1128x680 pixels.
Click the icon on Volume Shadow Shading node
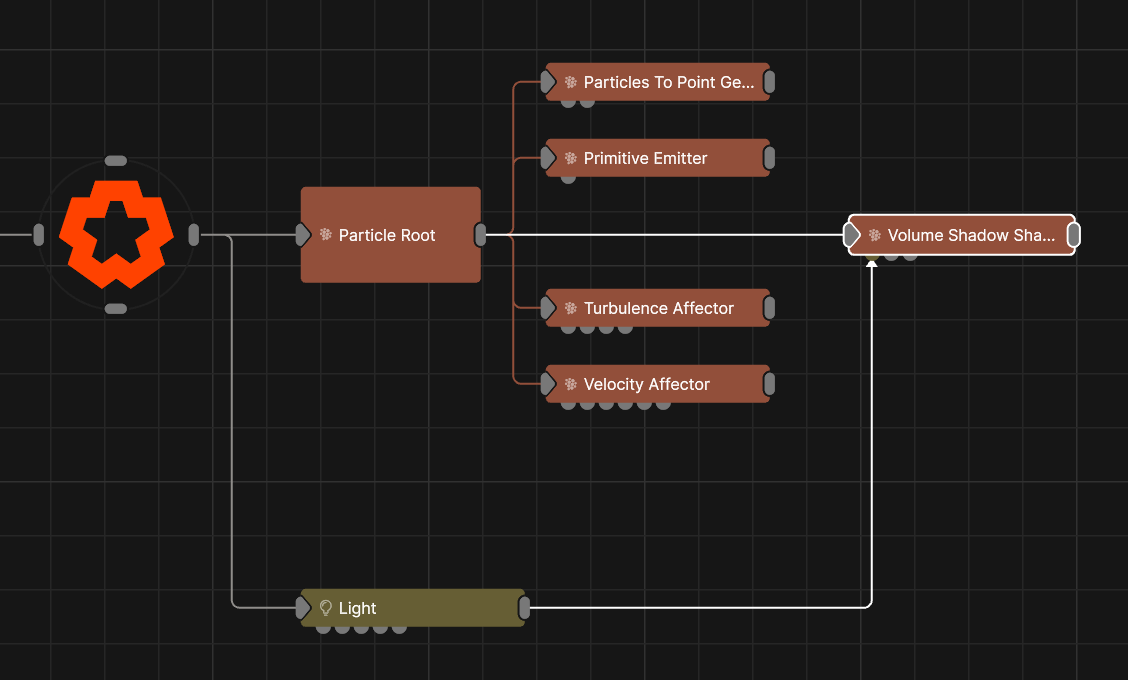(875, 235)
